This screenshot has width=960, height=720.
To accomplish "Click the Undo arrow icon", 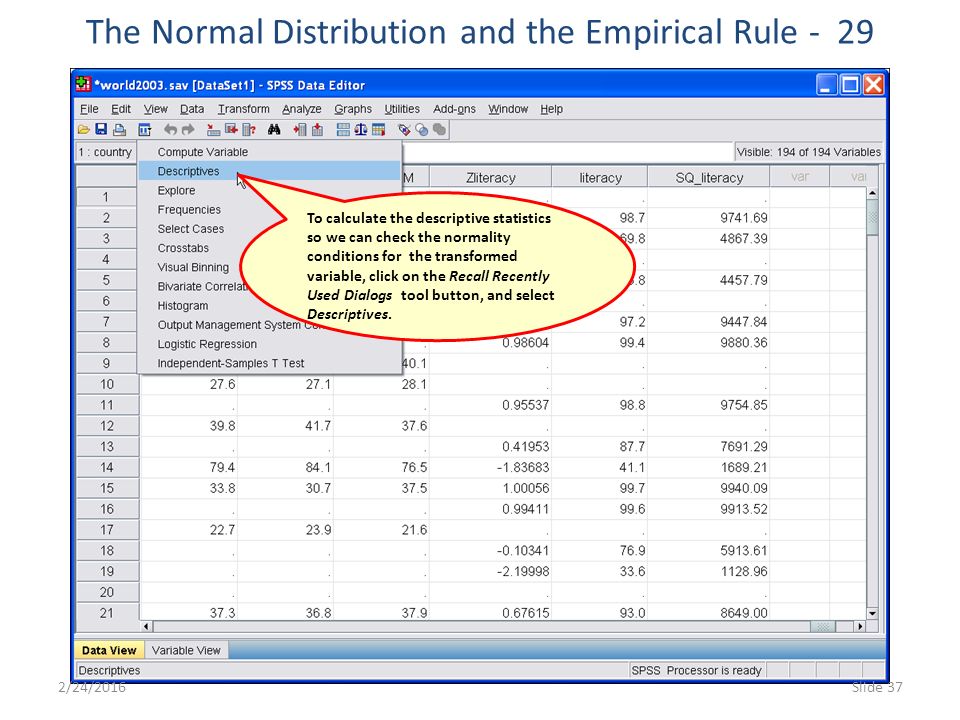I will (170, 130).
